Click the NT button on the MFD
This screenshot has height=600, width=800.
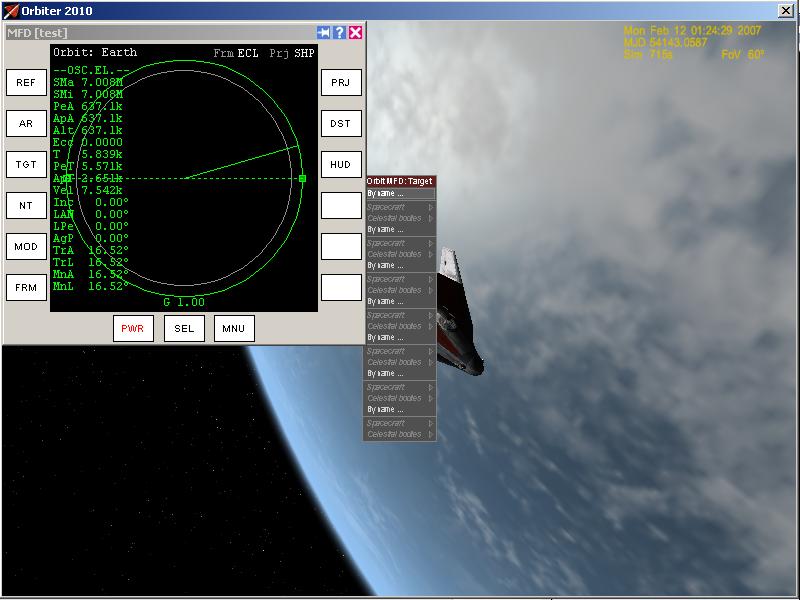[x=26, y=206]
